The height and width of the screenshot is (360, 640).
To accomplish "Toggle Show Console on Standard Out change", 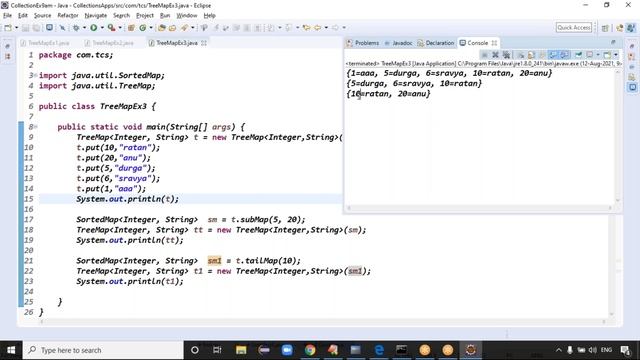I will point(553,55).
